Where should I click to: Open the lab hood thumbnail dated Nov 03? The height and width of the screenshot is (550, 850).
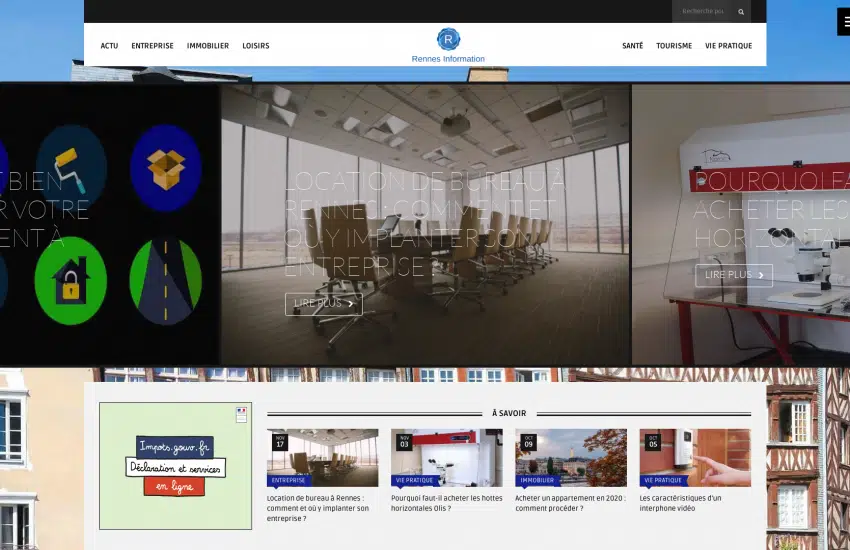pos(447,457)
